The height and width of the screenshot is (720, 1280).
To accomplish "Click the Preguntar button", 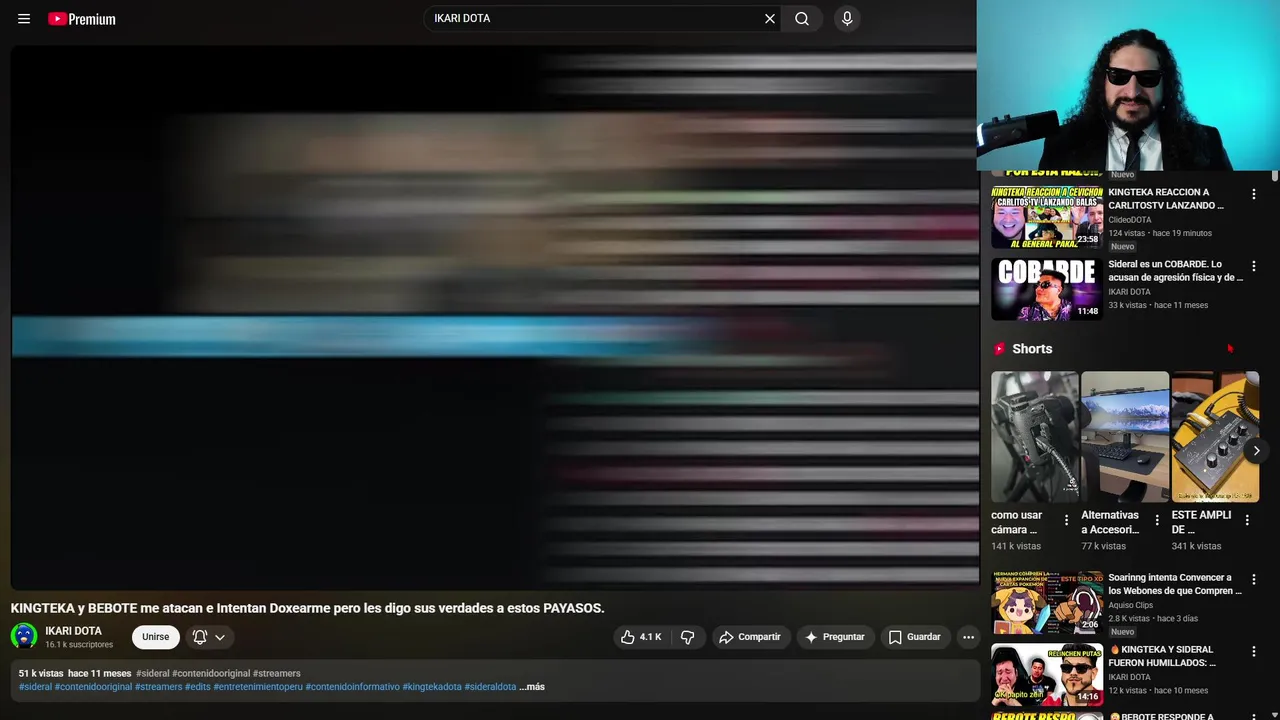I will tap(834, 637).
